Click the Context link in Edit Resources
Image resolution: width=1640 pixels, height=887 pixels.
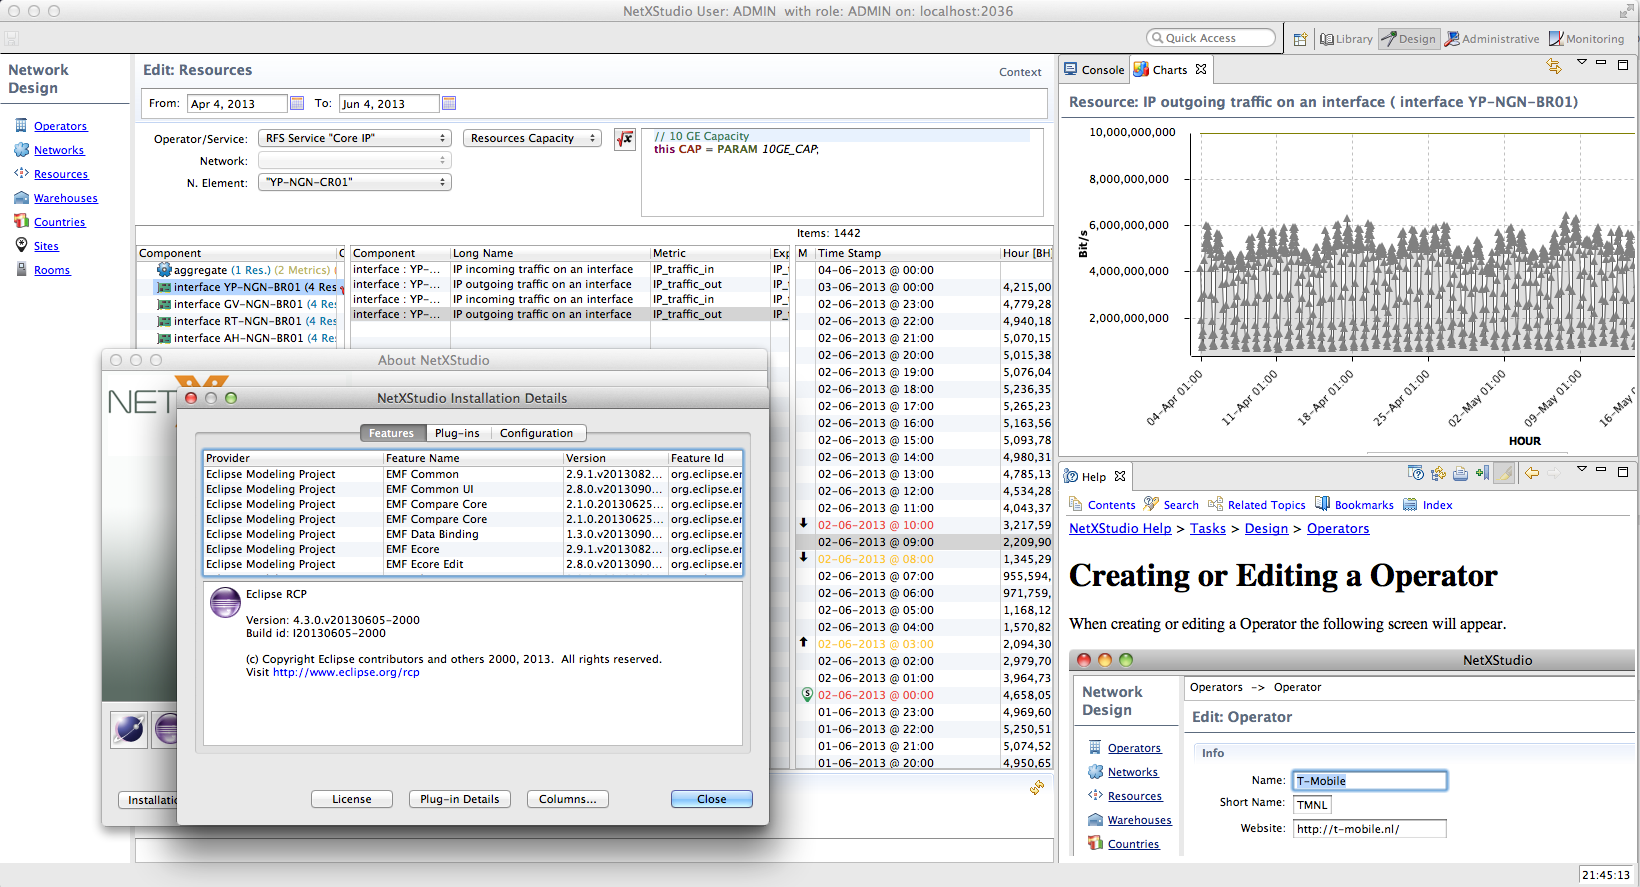[1020, 72]
